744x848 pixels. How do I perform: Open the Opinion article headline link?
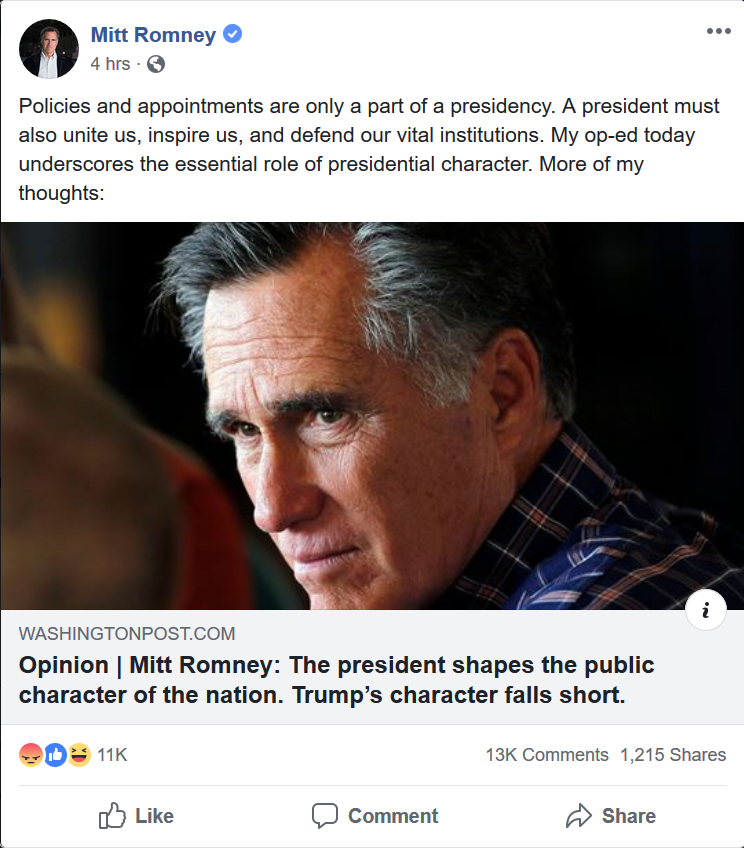(336, 680)
